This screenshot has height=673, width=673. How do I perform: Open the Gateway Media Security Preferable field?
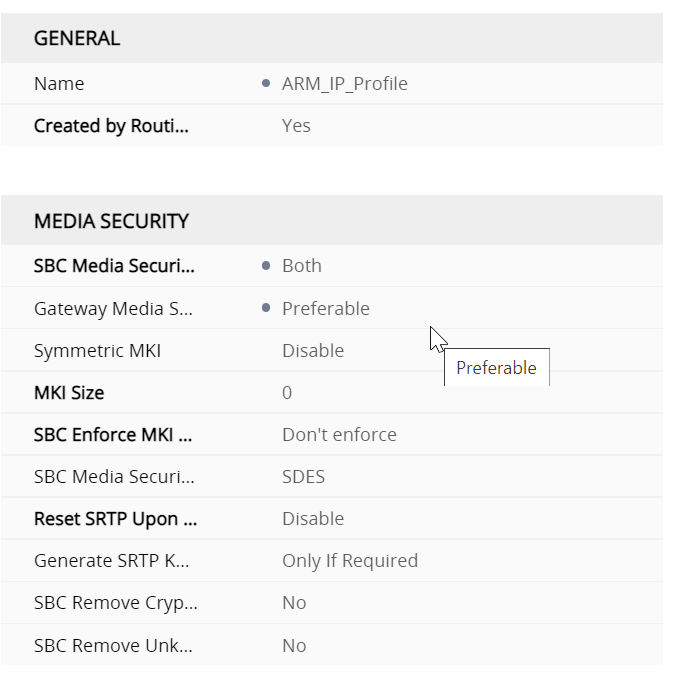(x=325, y=308)
